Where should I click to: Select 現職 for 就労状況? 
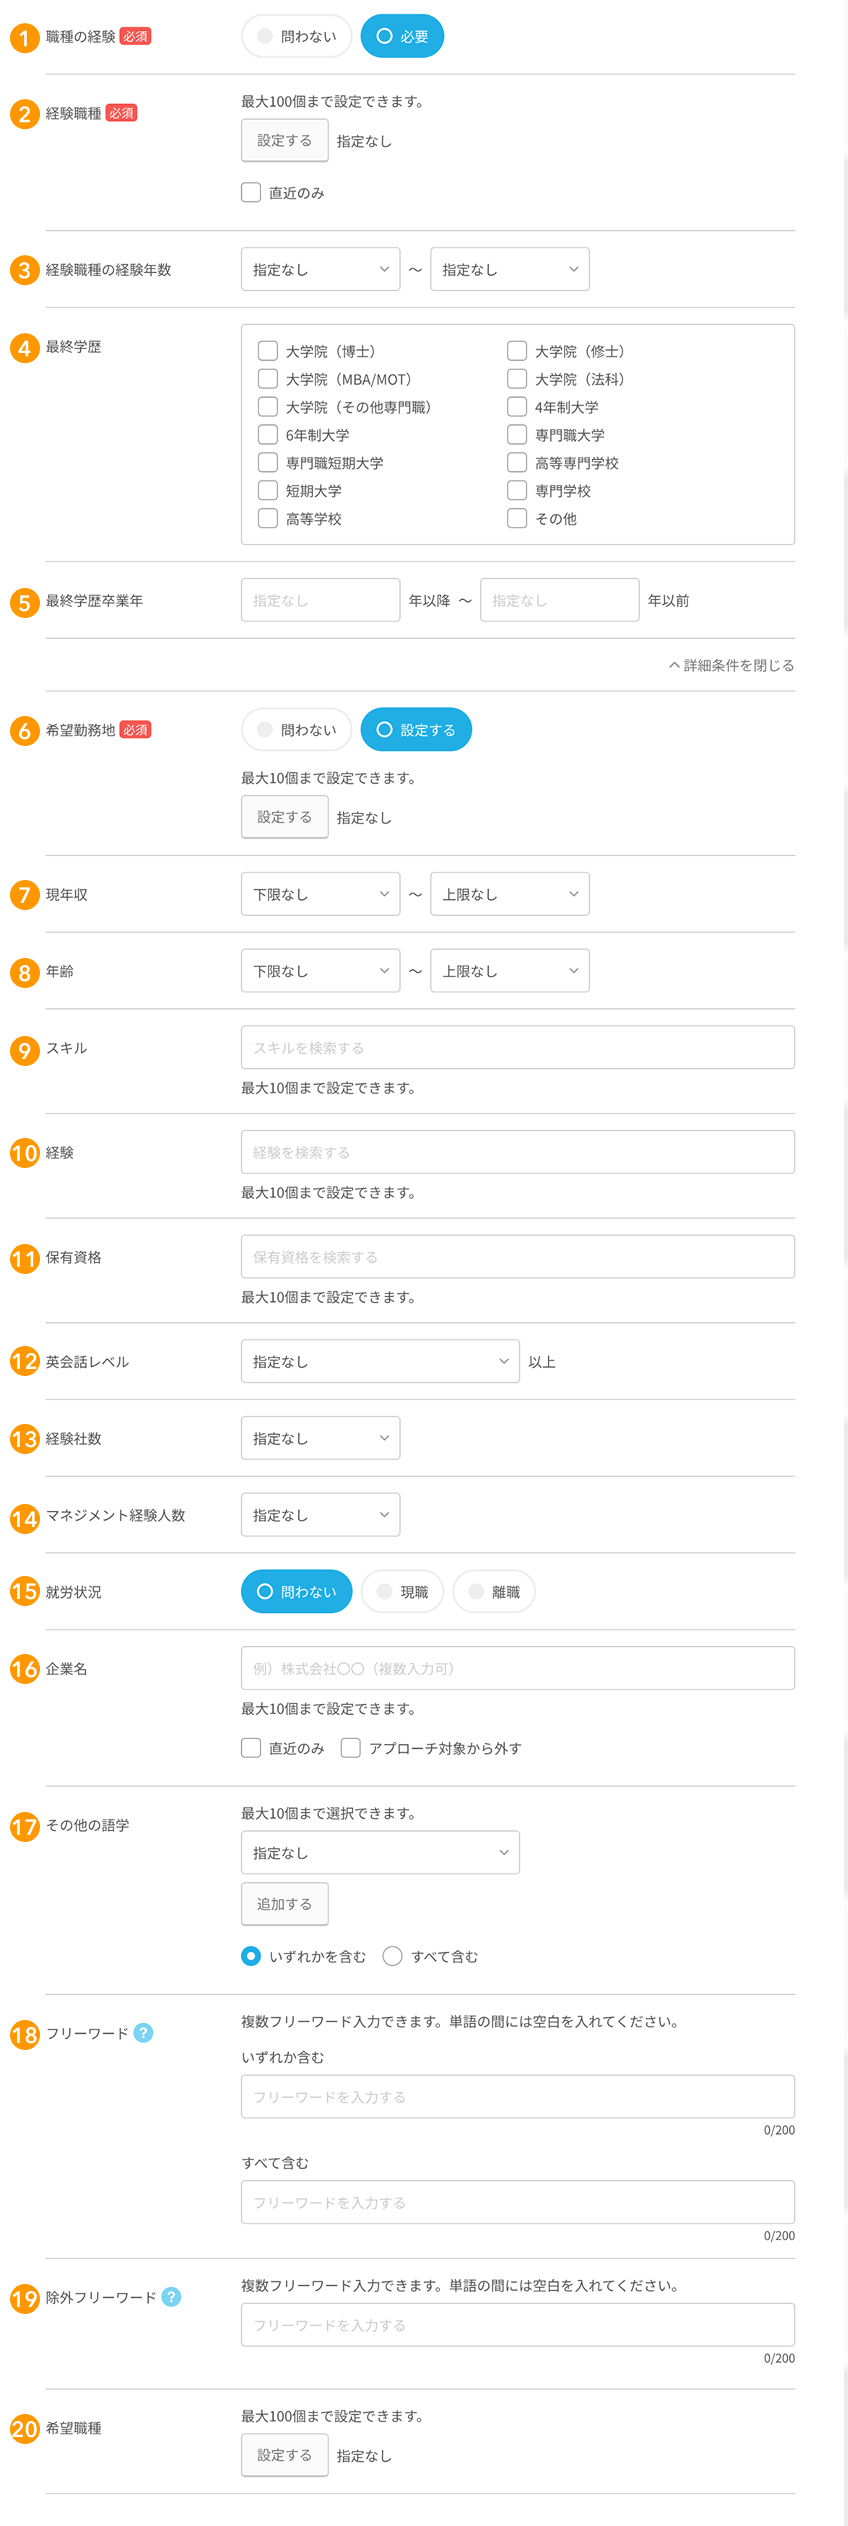pyautogui.click(x=402, y=1592)
